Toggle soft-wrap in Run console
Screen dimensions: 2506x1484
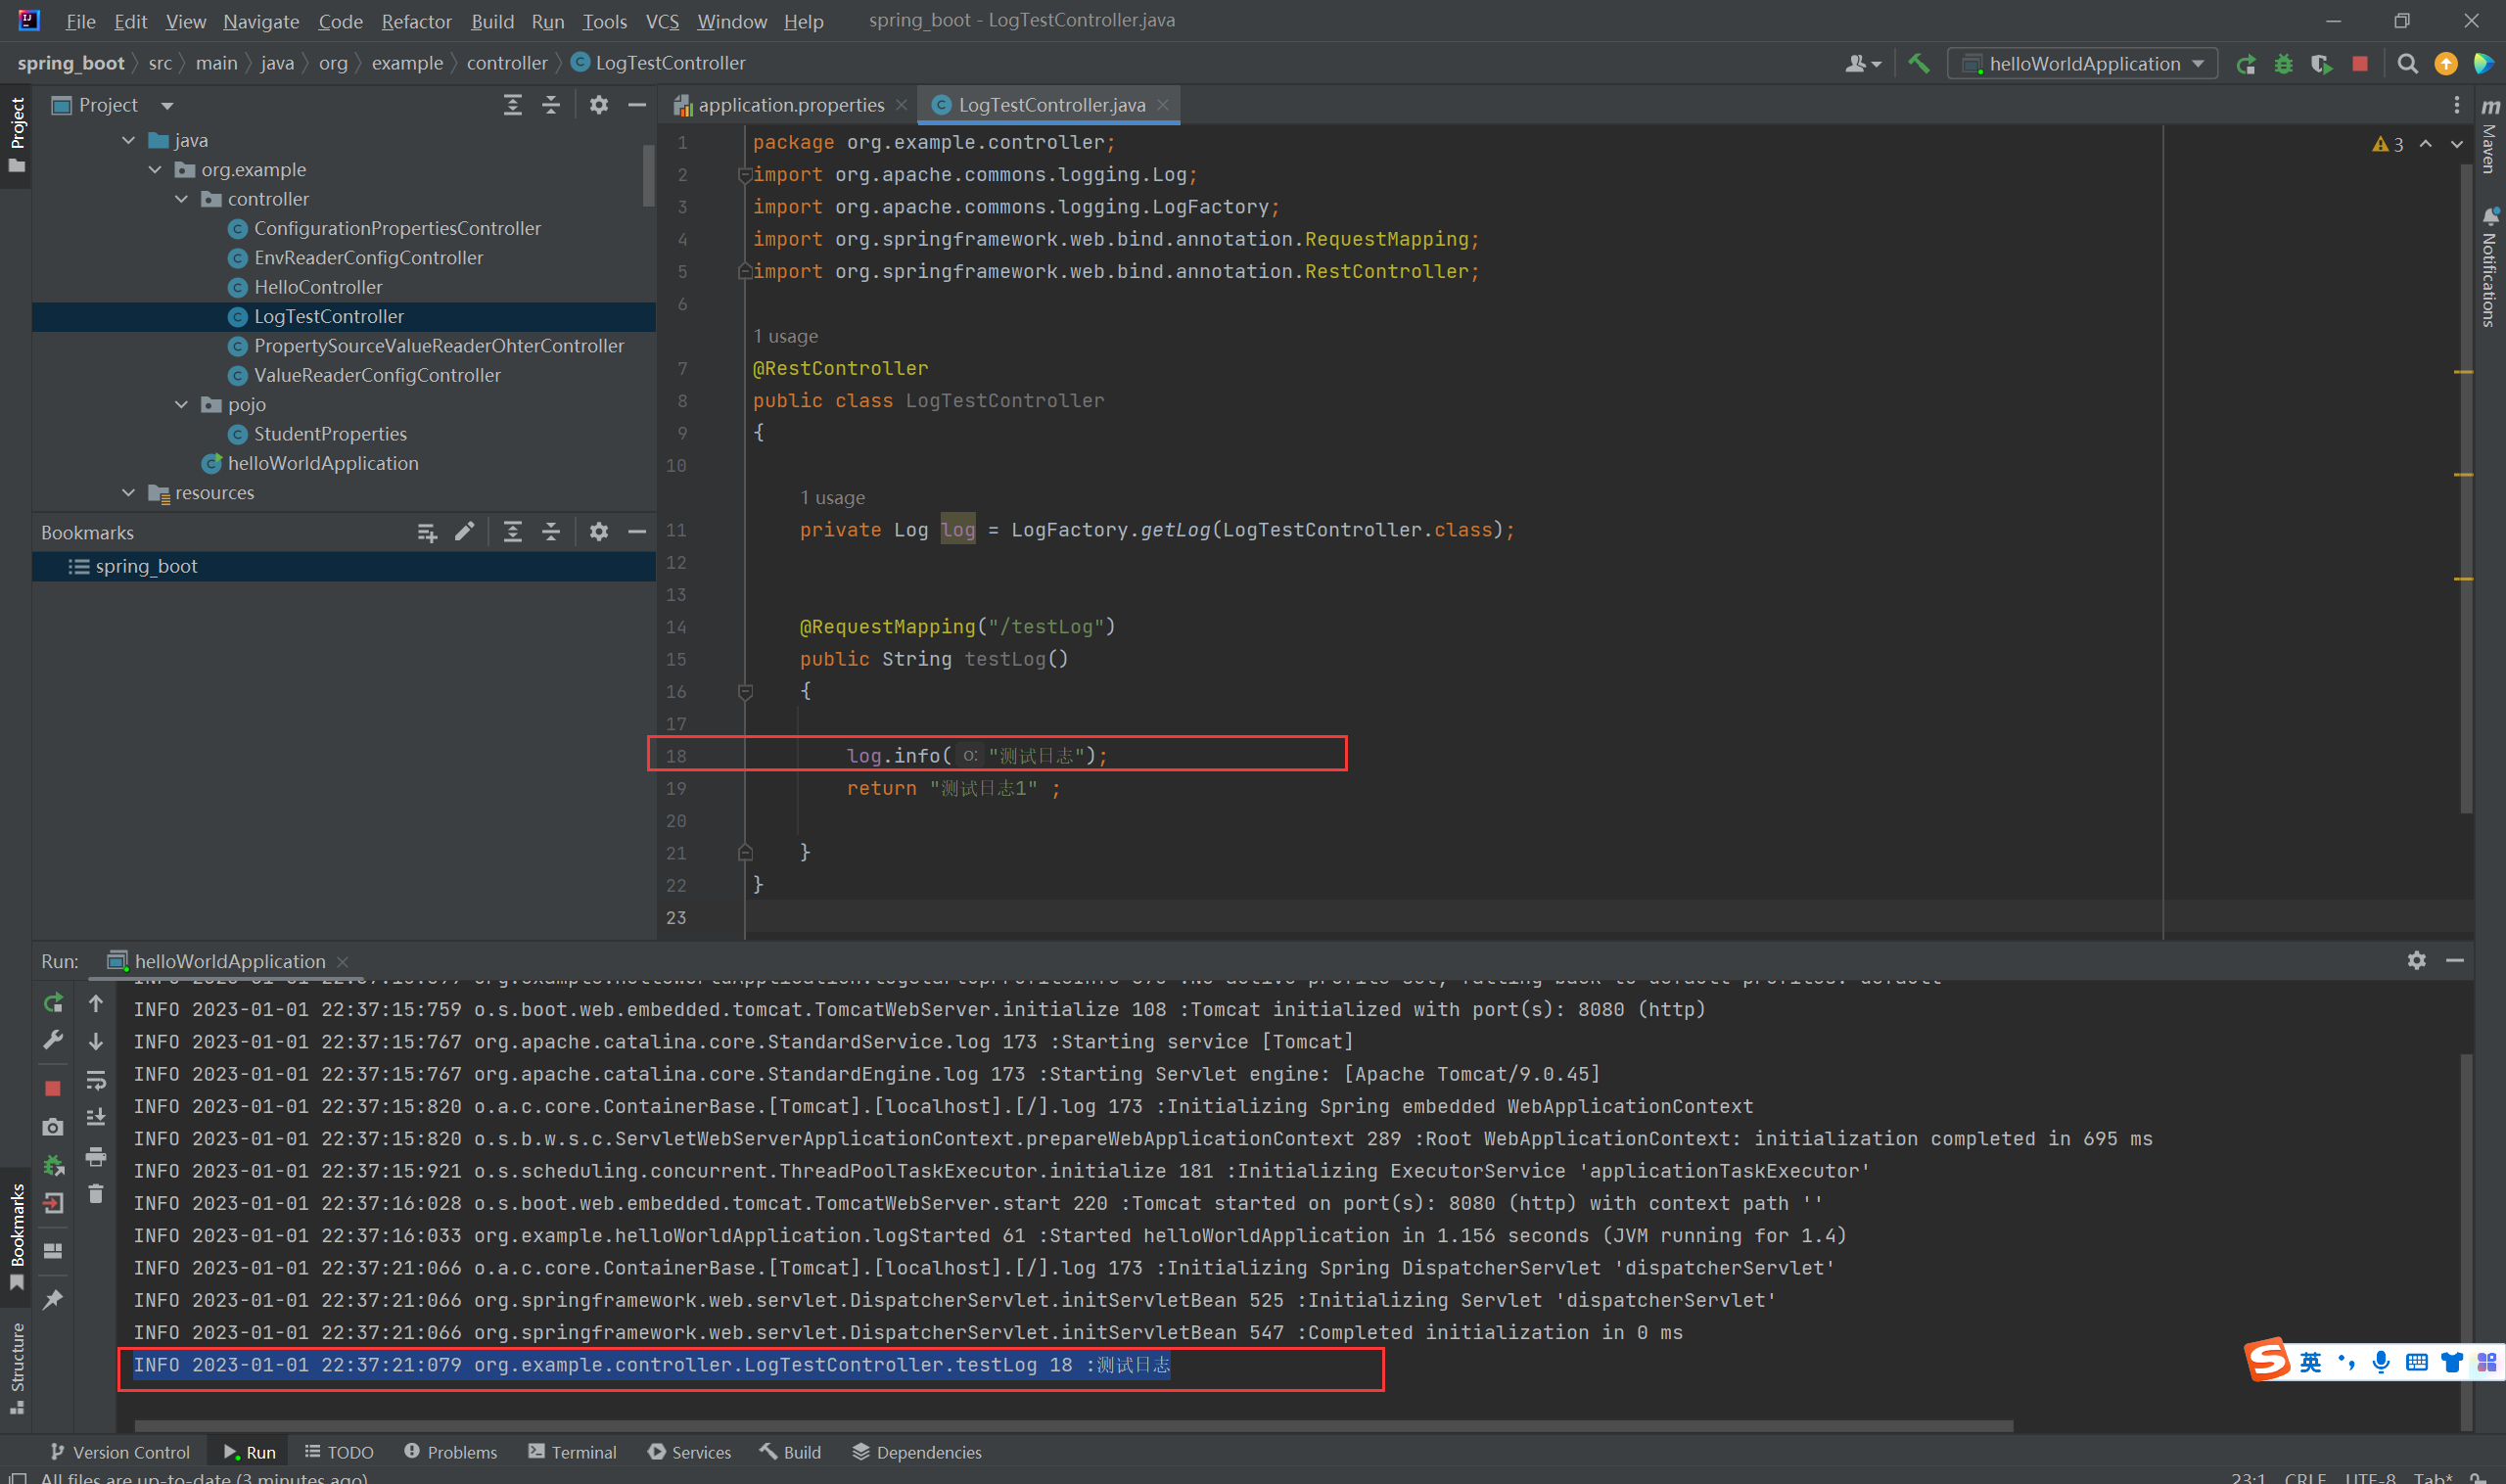(x=96, y=1080)
